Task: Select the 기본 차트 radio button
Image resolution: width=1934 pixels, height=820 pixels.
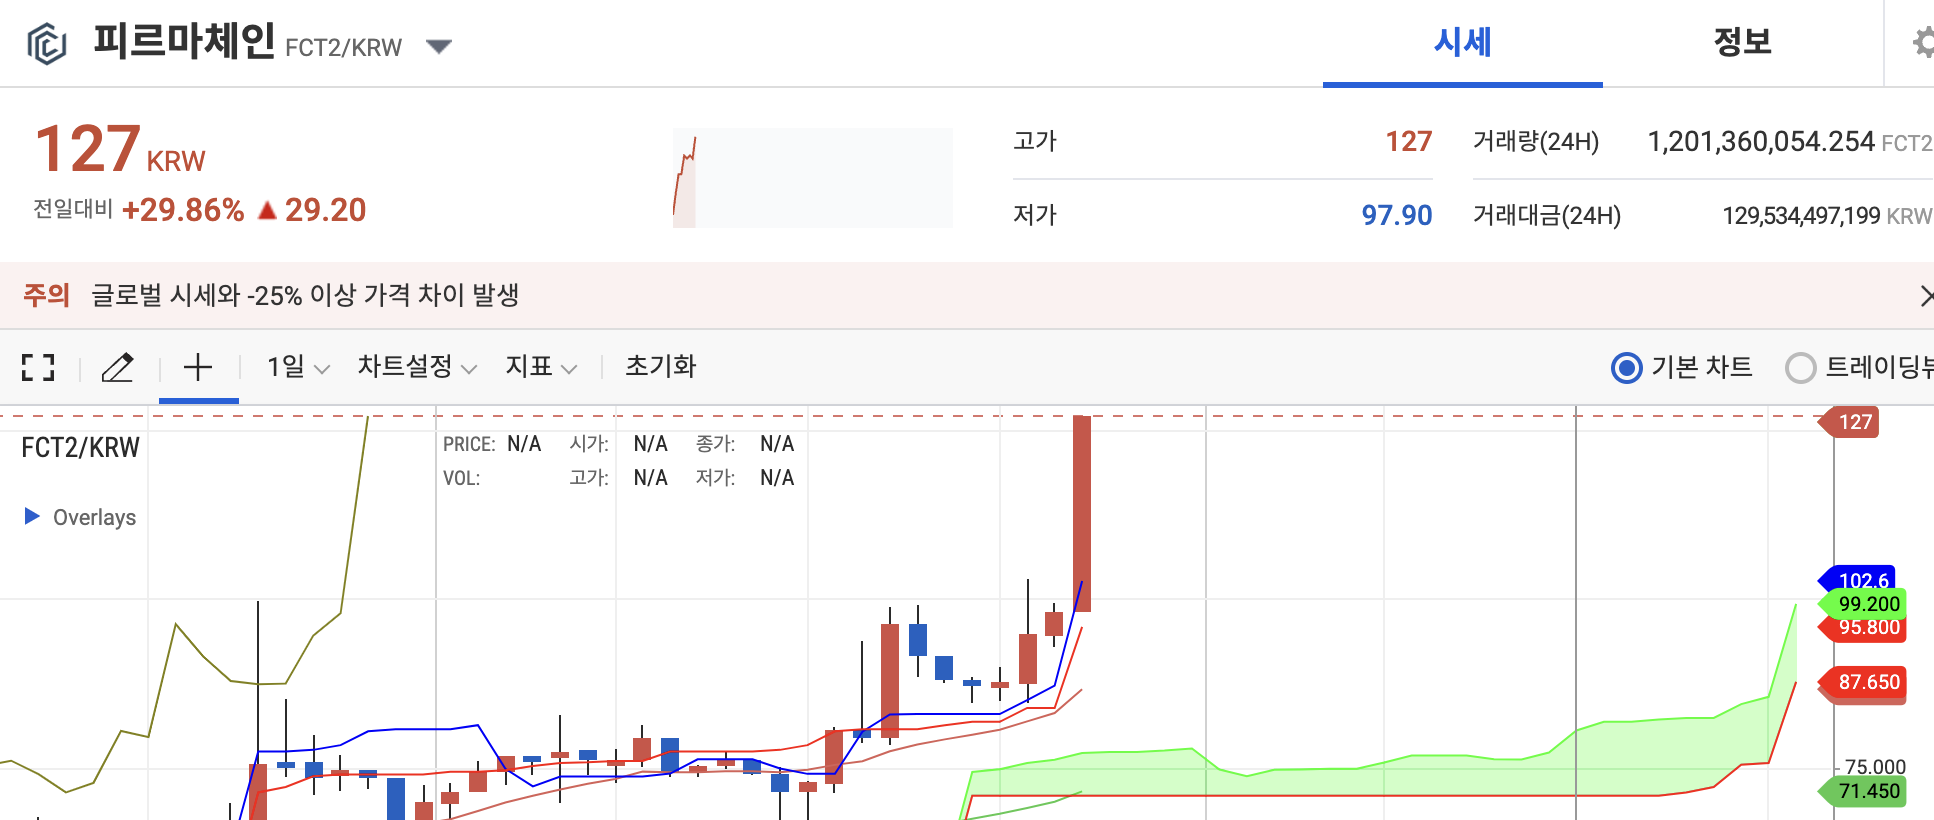Action: [1627, 368]
